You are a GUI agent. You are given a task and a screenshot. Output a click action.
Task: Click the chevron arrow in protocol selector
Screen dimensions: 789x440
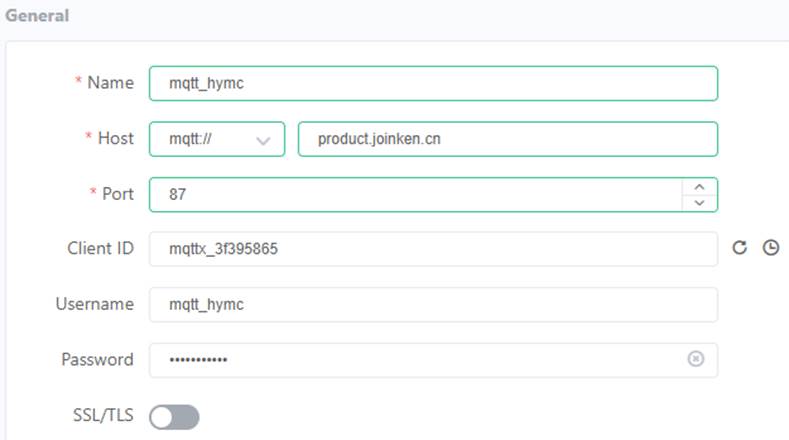[263, 140]
